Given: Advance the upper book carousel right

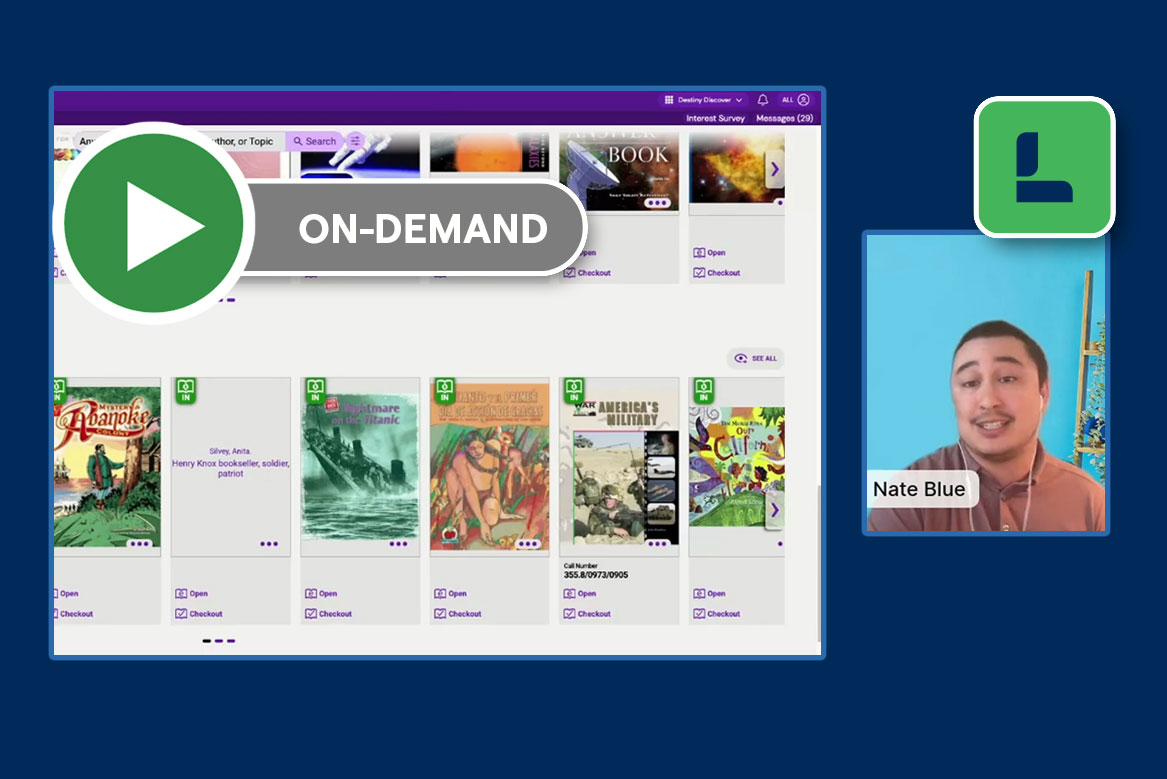Looking at the screenshot, I should pyautogui.click(x=774, y=169).
